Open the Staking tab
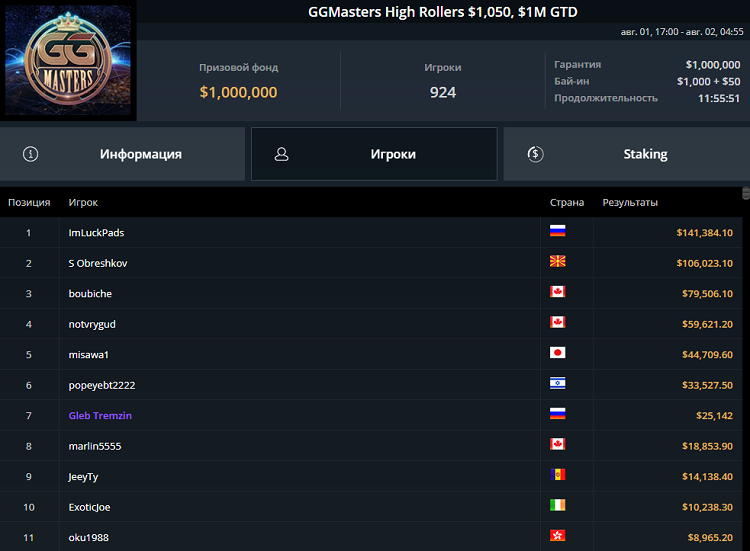The width and height of the screenshot is (750, 551). pyautogui.click(x=626, y=154)
